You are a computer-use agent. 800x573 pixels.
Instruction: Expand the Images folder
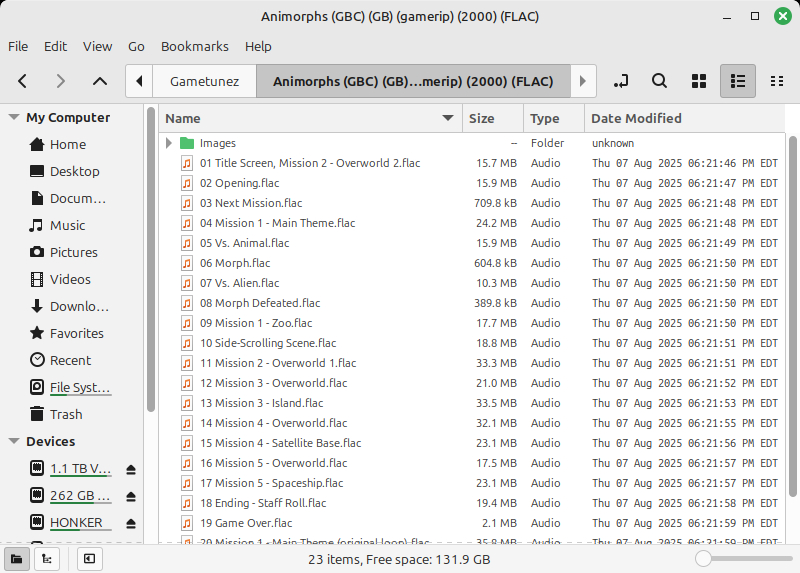click(x=169, y=143)
